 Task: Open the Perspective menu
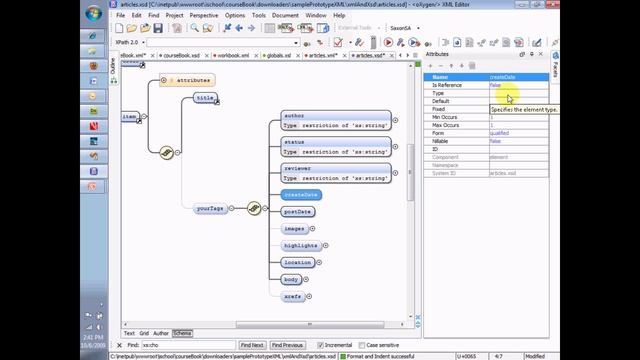(x=204, y=16)
